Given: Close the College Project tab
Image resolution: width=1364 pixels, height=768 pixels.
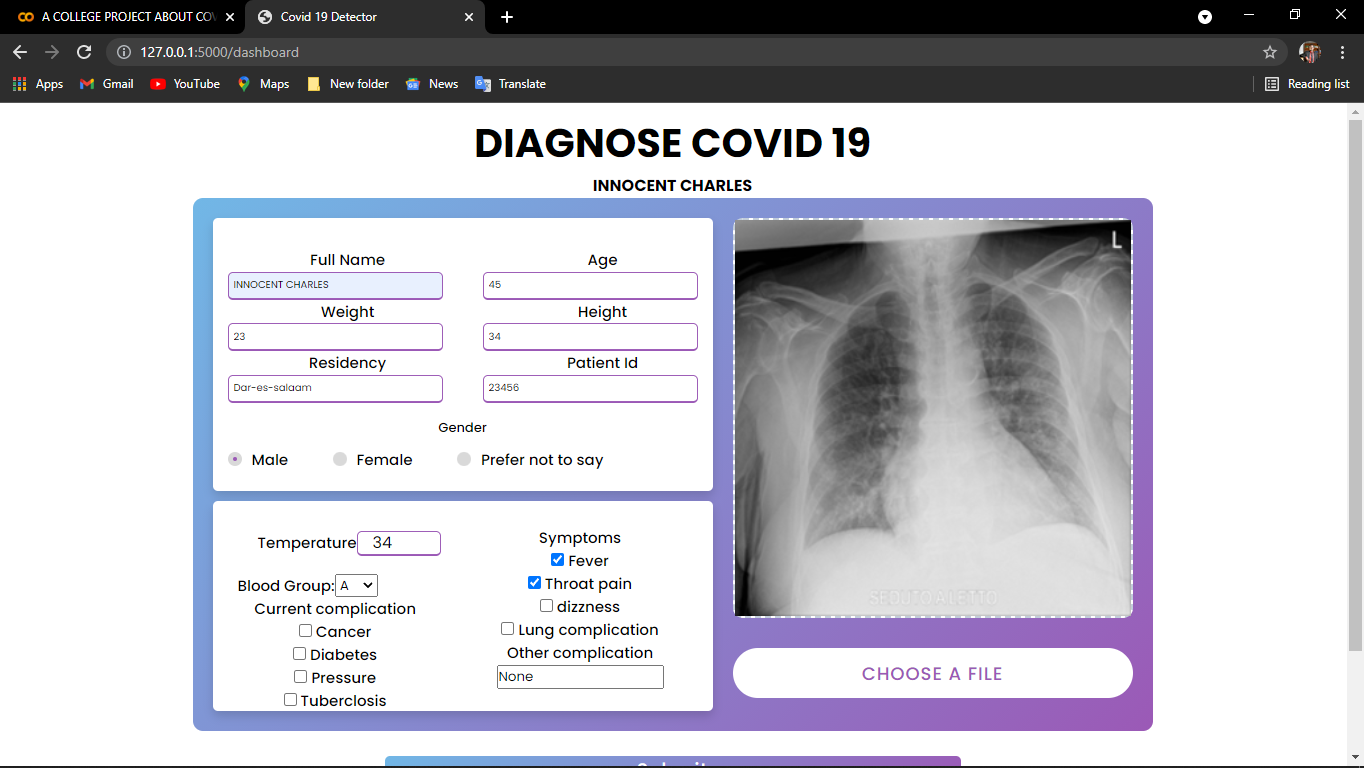Looking at the screenshot, I should click(230, 17).
